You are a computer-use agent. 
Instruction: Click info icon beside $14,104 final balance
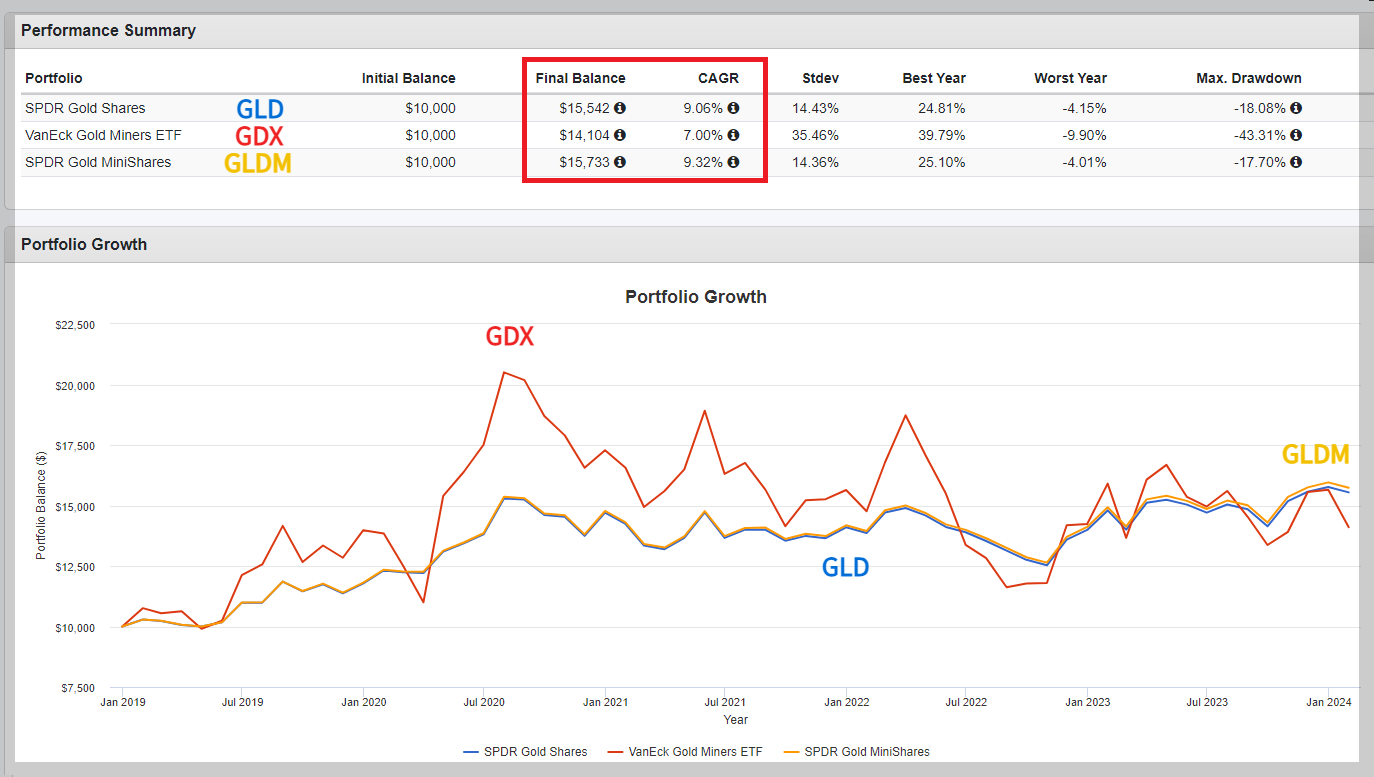point(620,135)
